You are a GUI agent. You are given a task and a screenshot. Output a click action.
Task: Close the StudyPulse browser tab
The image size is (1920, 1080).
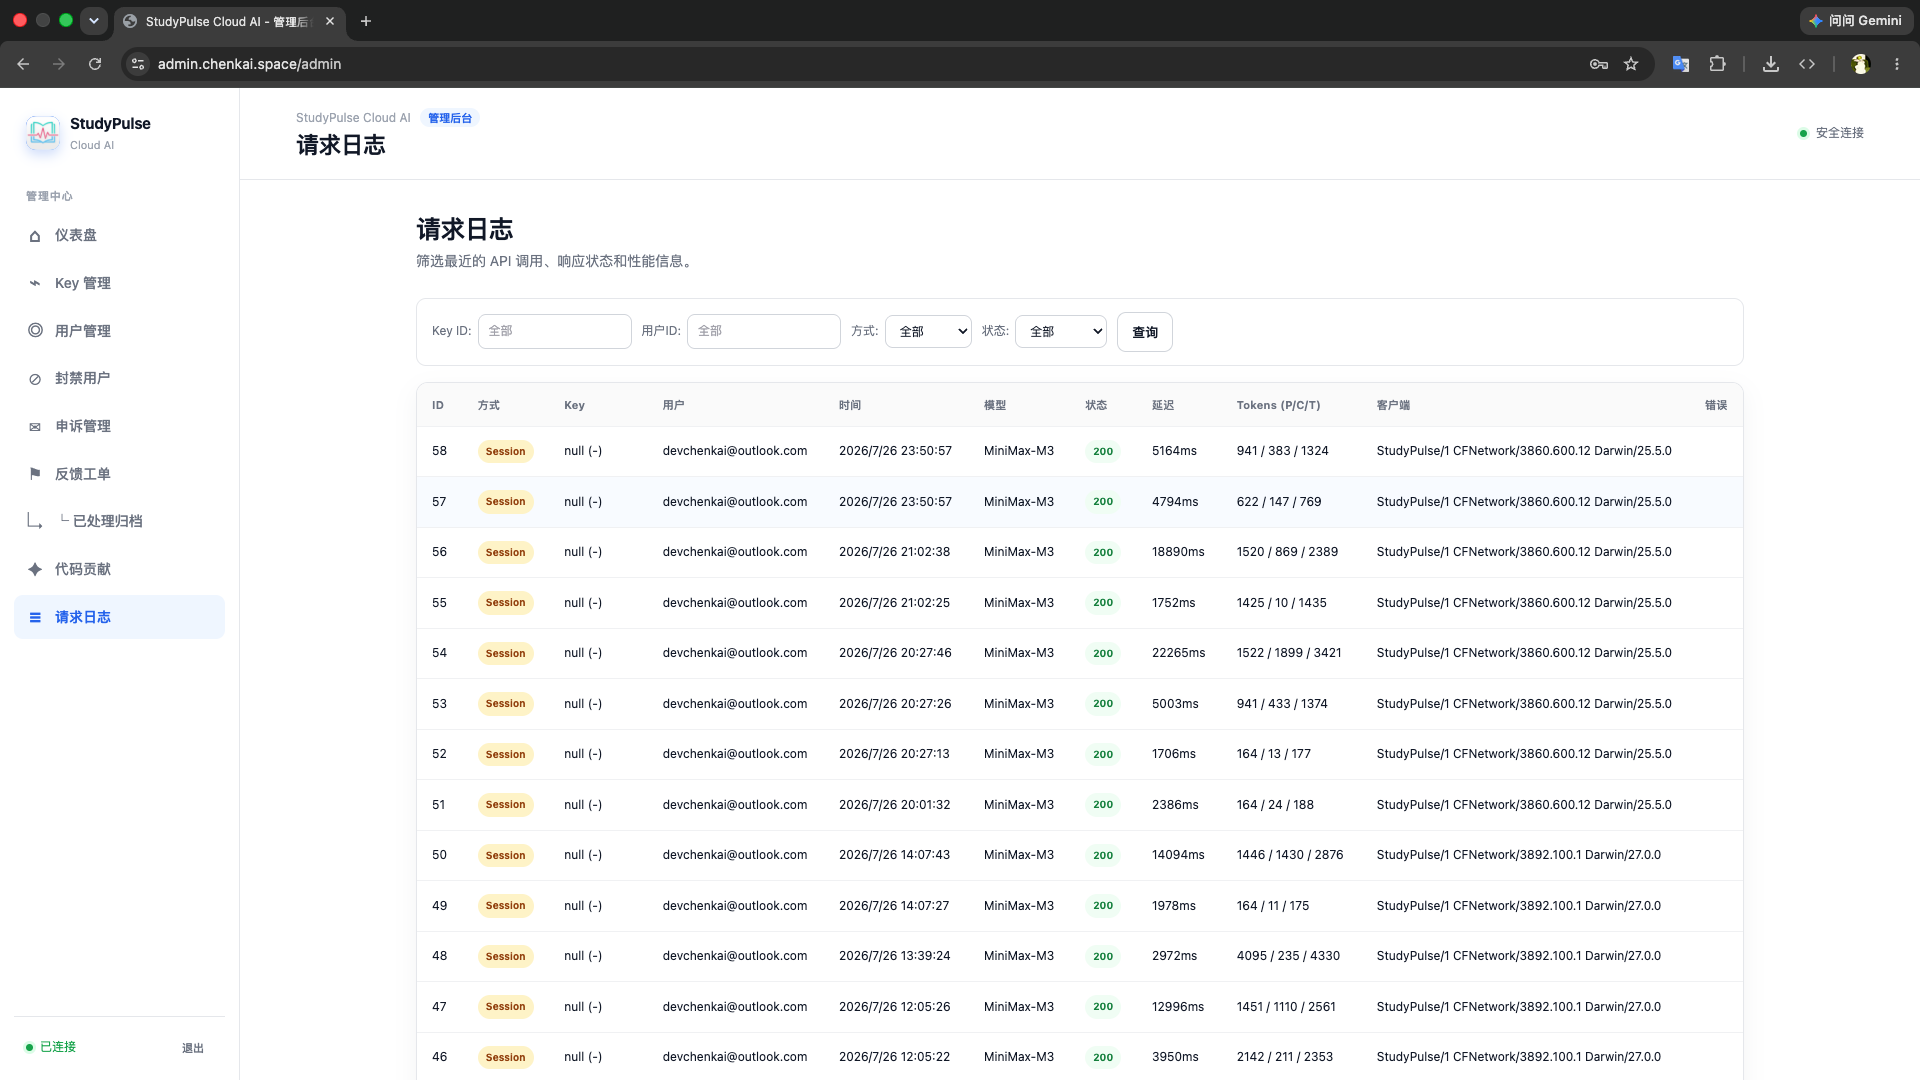[x=330, y=21]
